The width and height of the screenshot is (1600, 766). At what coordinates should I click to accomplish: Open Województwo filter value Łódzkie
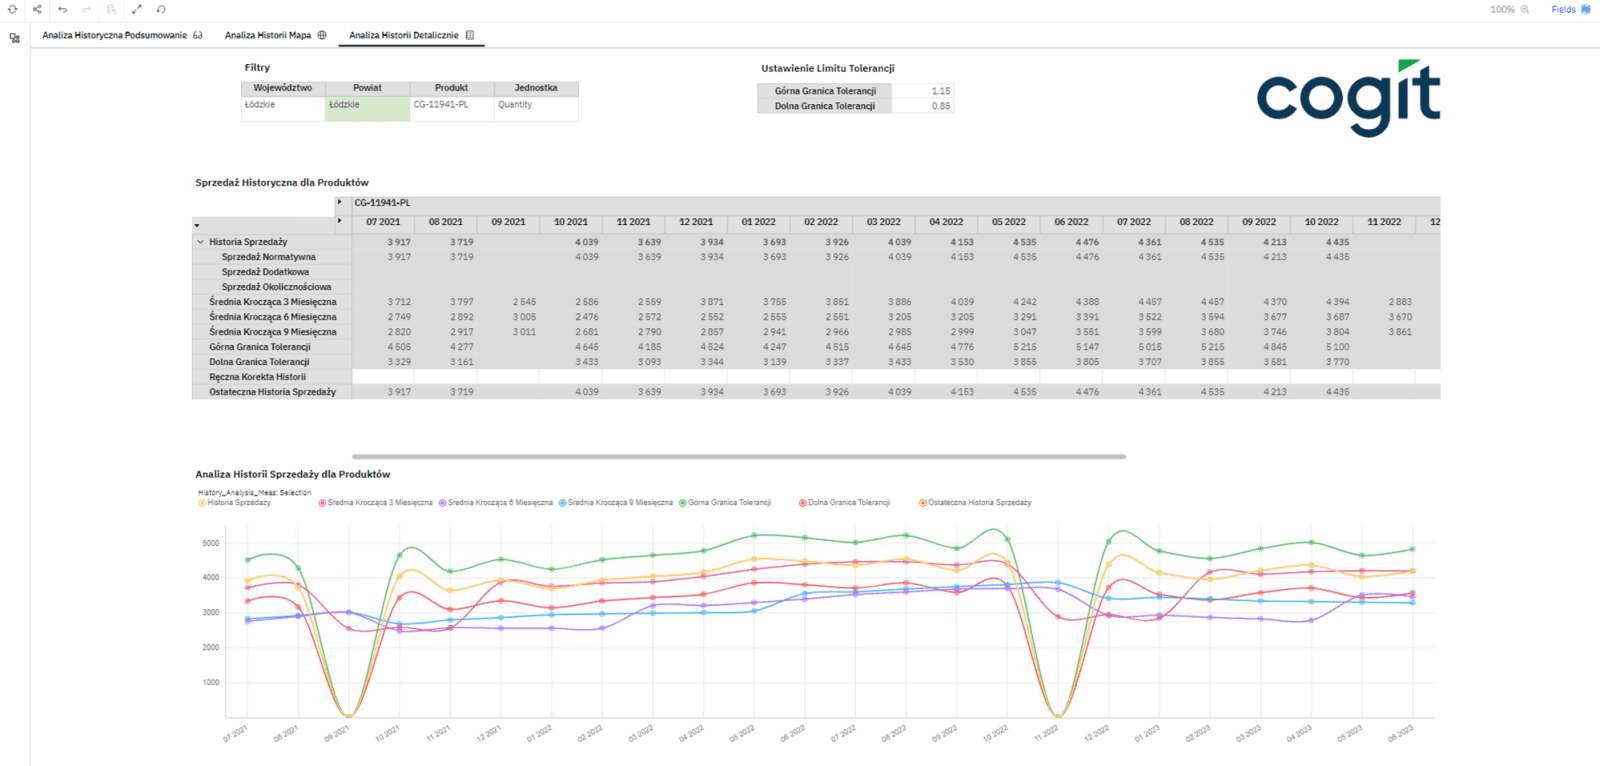283,108
